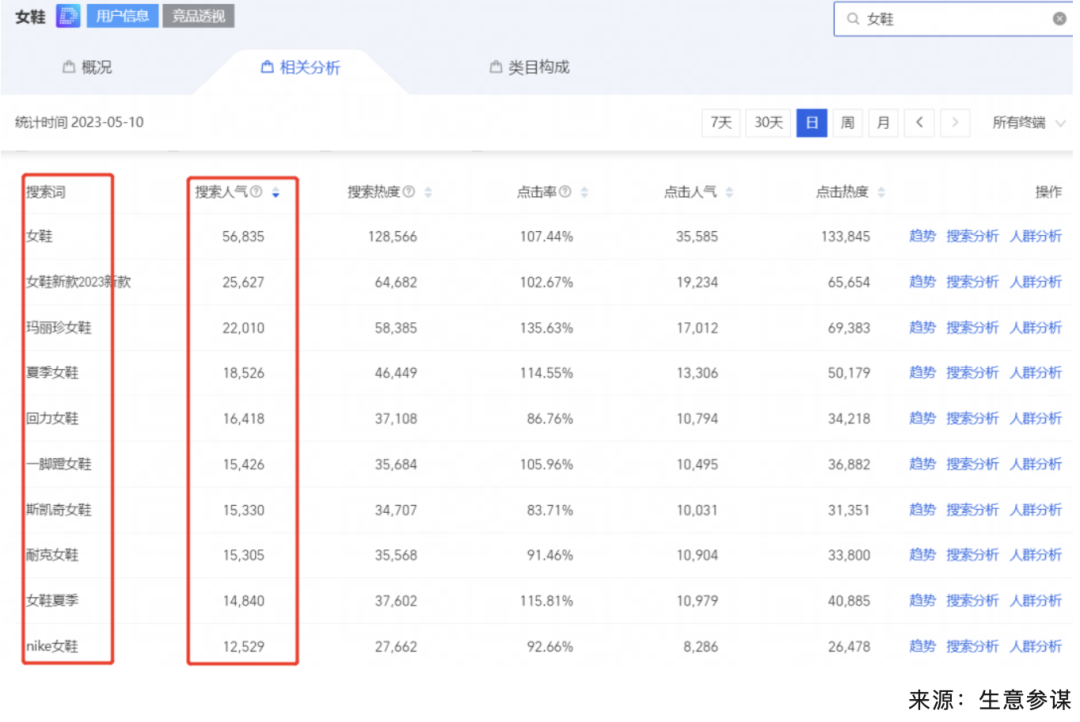Open 人群分析 for the 一脚蹬女鞋 row
The width and height of the screenshot is (1080, 722).
(1035, 464)
